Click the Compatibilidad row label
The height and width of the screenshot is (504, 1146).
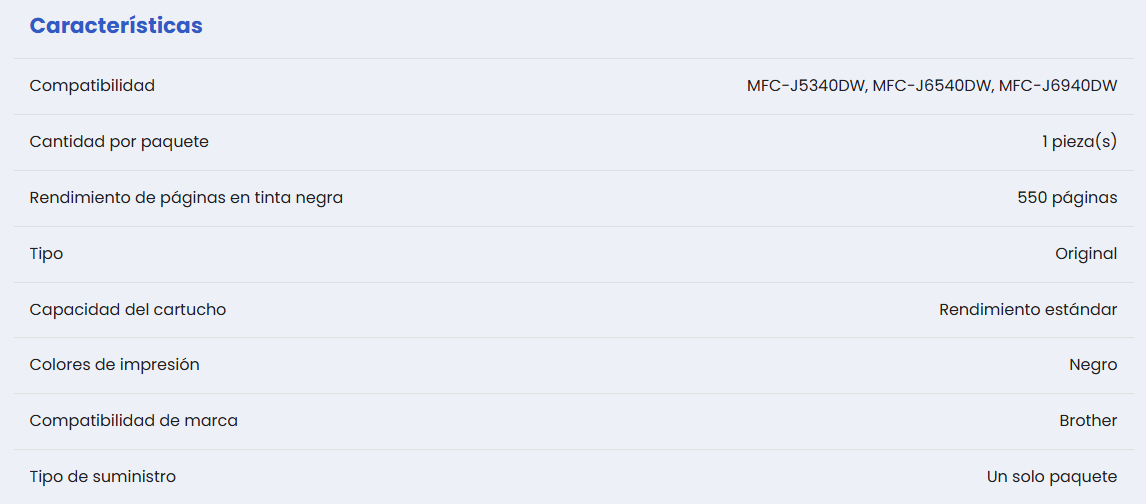tap(92, 86)
